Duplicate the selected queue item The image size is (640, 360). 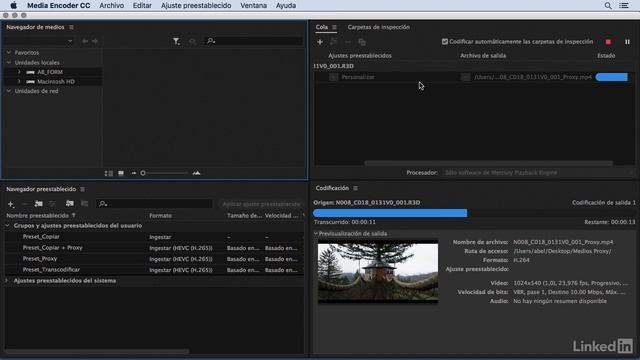362,42
